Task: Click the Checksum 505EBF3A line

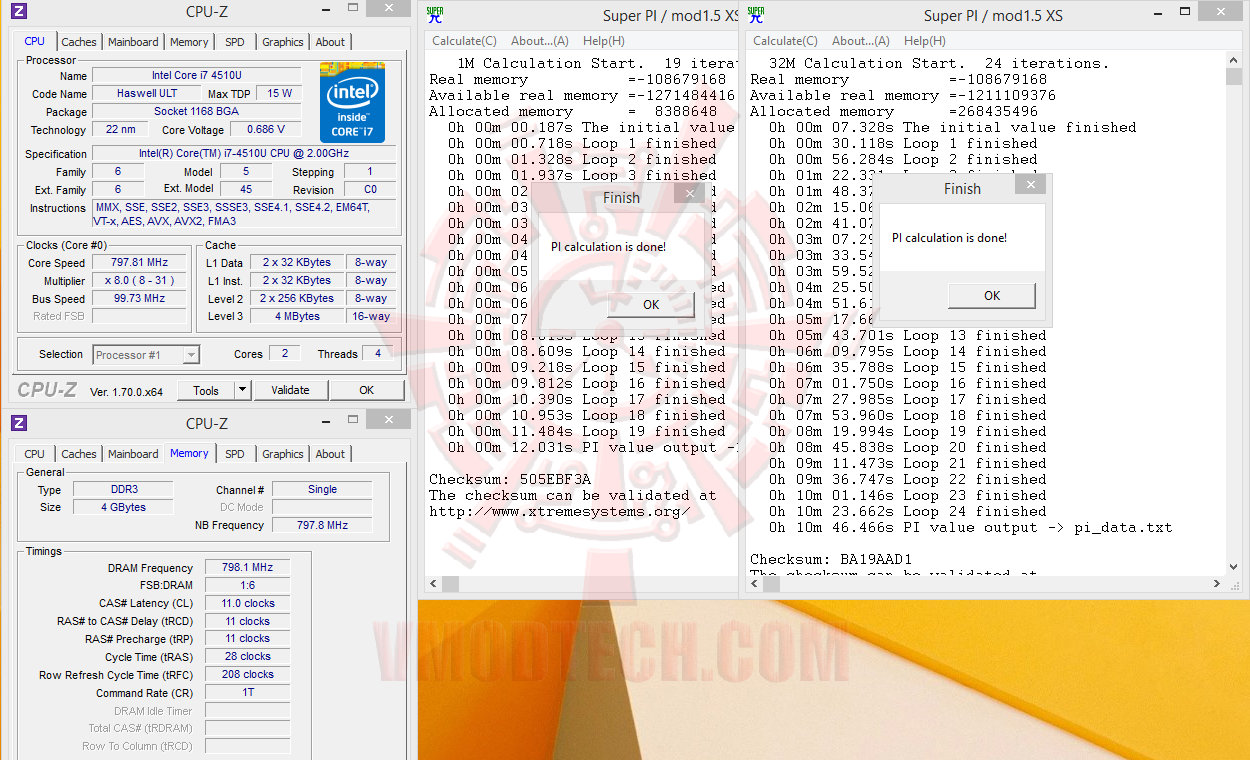Action: [511, 479]
